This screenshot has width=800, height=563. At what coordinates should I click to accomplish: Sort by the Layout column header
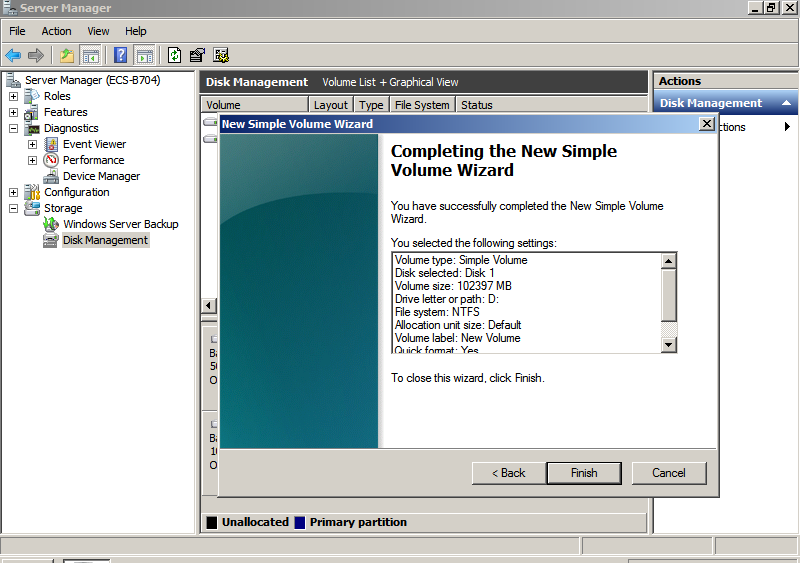pos(331,105)
